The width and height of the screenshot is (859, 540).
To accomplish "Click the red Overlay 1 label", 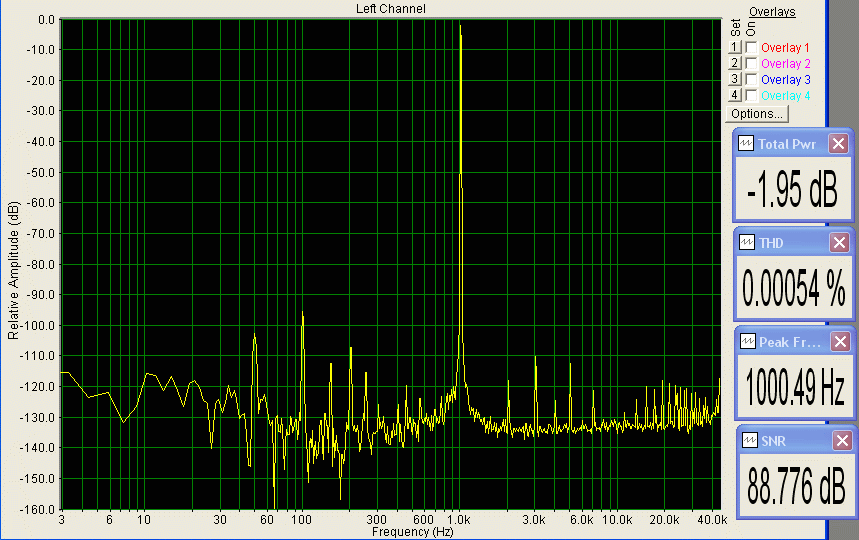I will (x=785, y=48).
